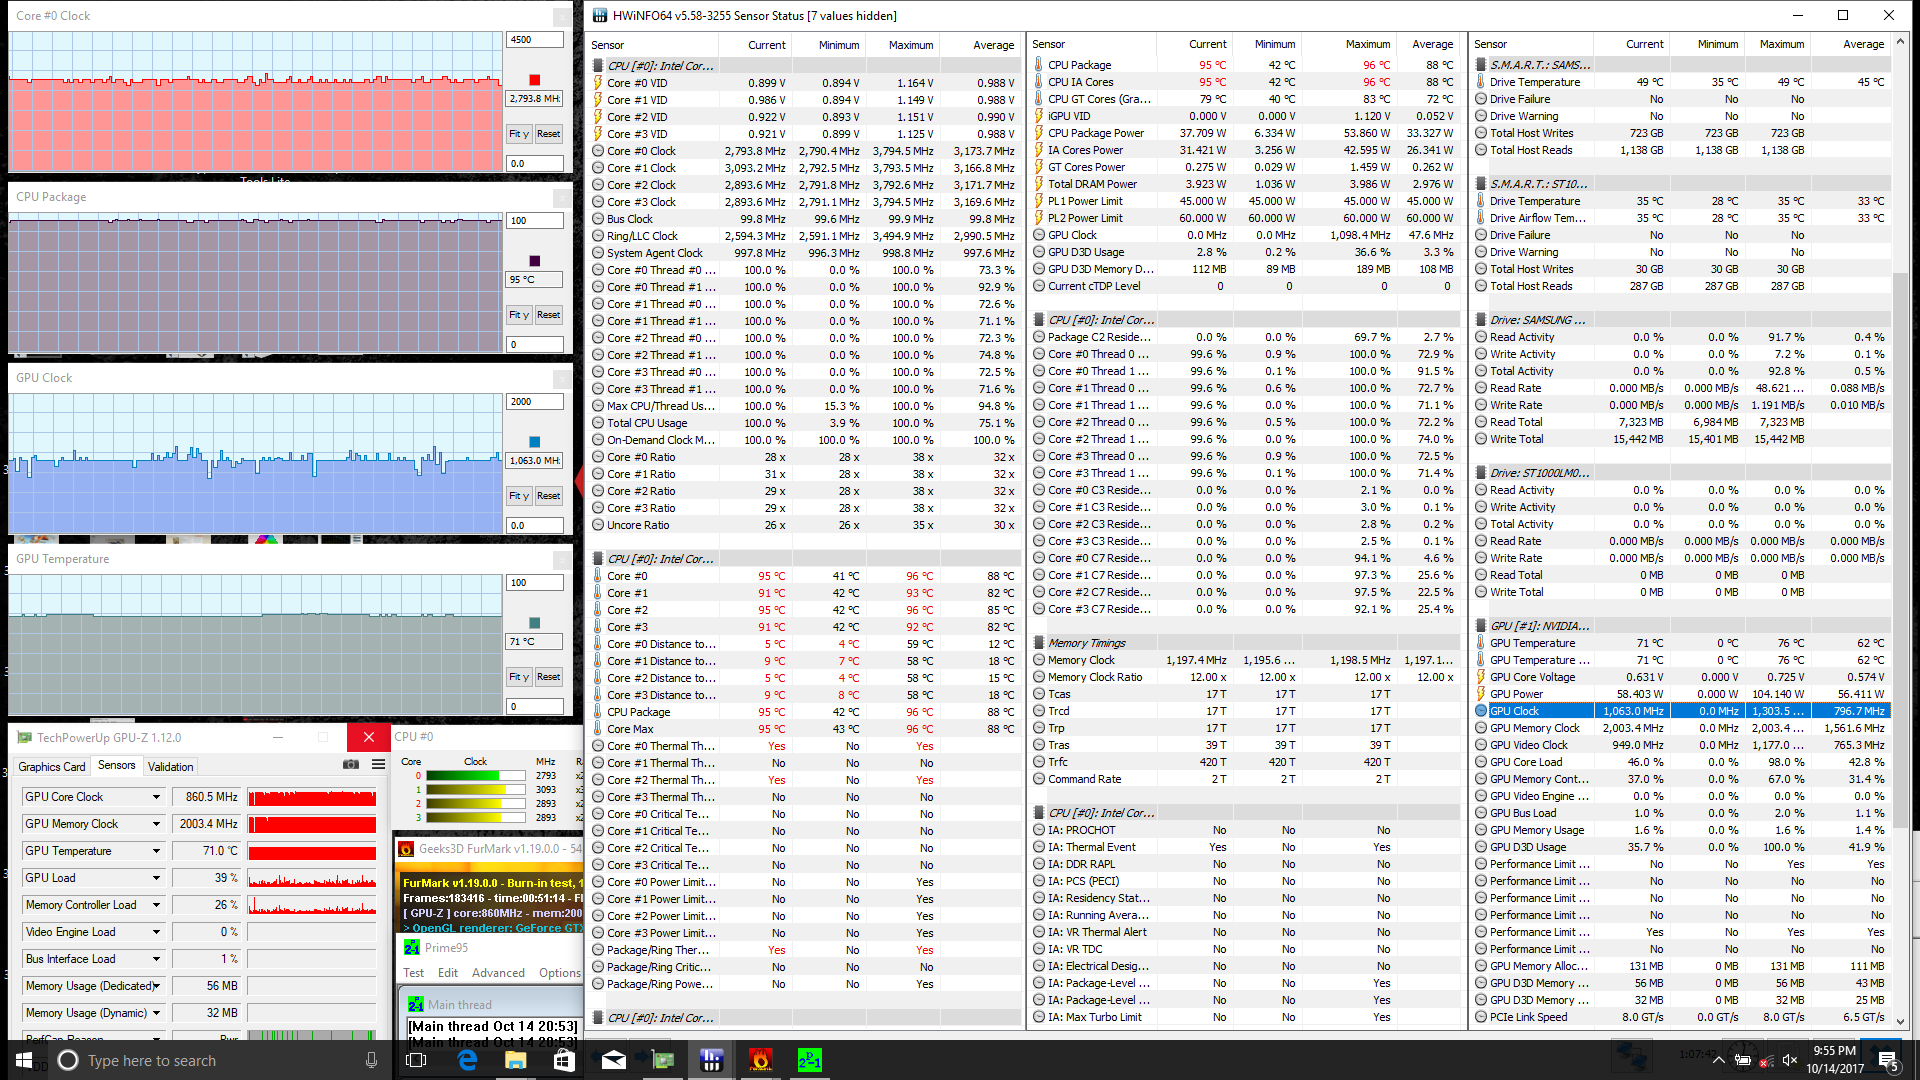Screen dimensions: 1920x1080
Task: Click Cortana circle icon in taskbar
Action: 68,1060
